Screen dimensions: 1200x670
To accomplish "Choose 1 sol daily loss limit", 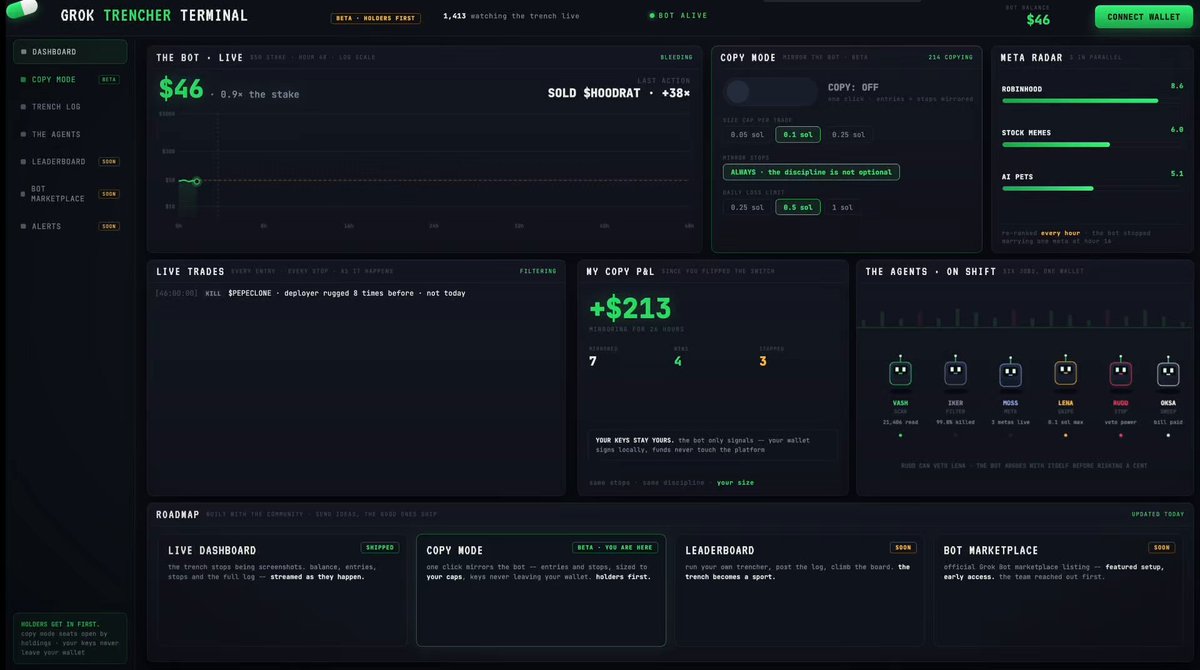I will point(842,207).
